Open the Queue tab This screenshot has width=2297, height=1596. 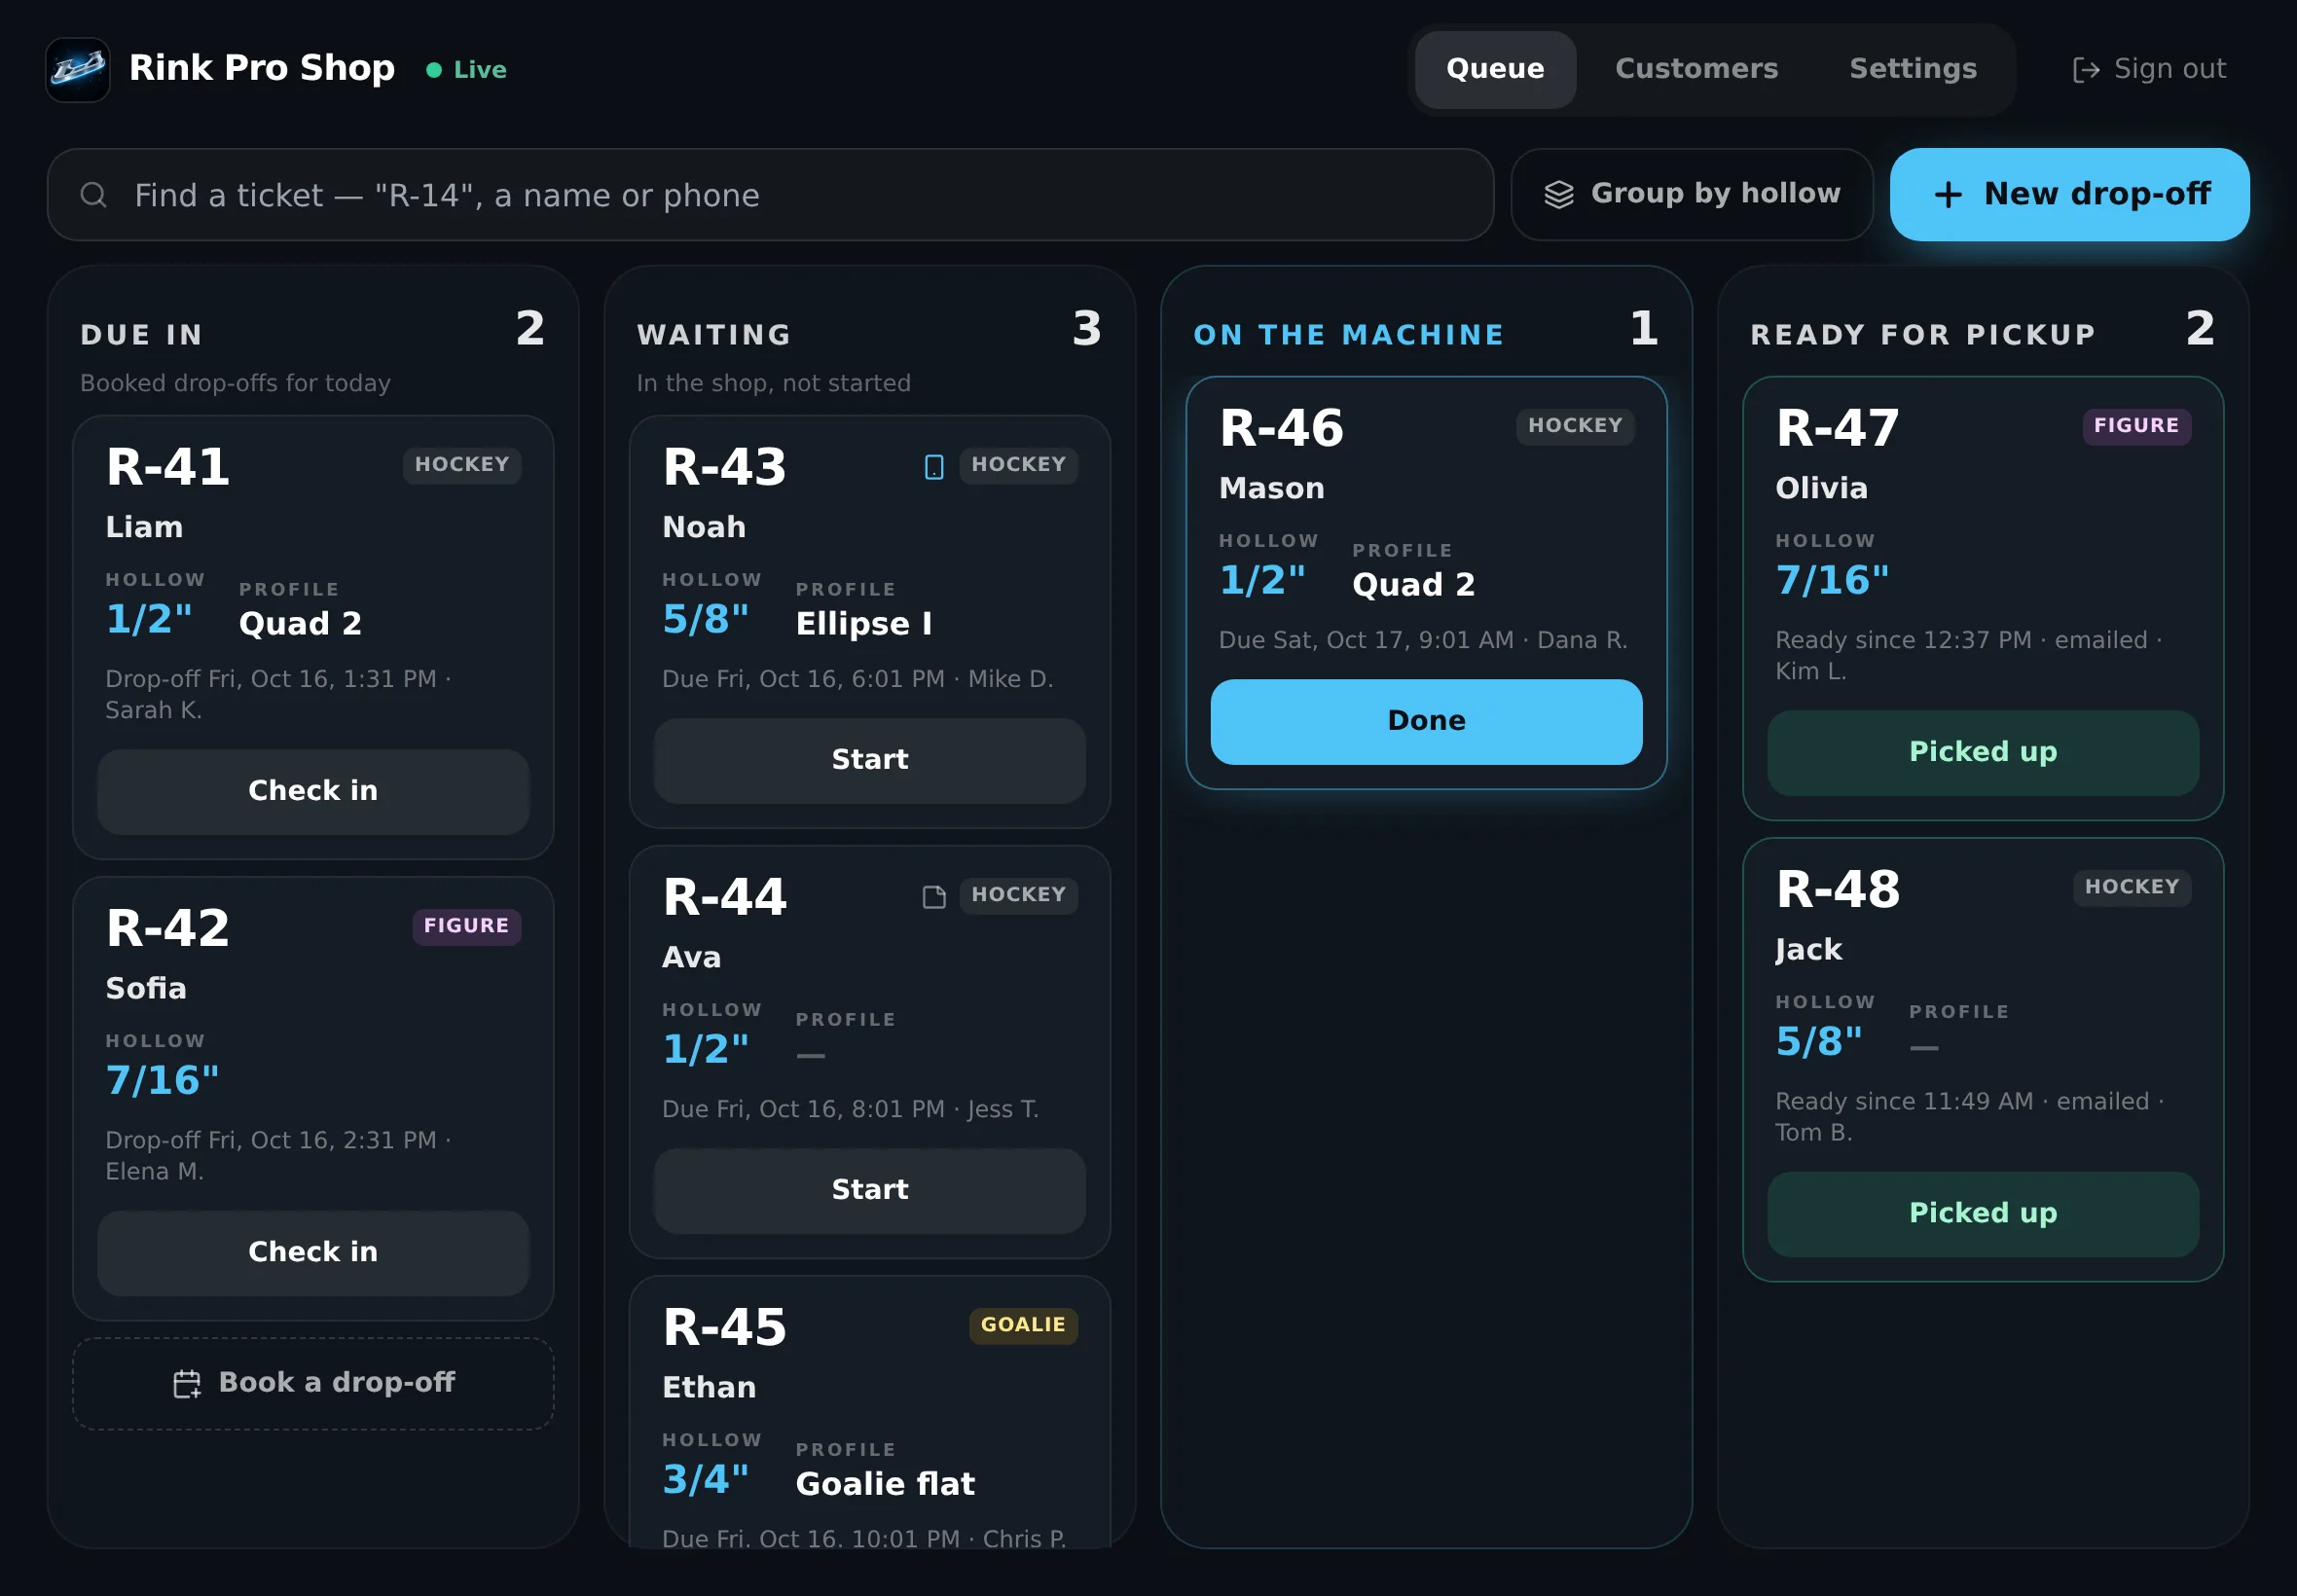click(1495, 69)
